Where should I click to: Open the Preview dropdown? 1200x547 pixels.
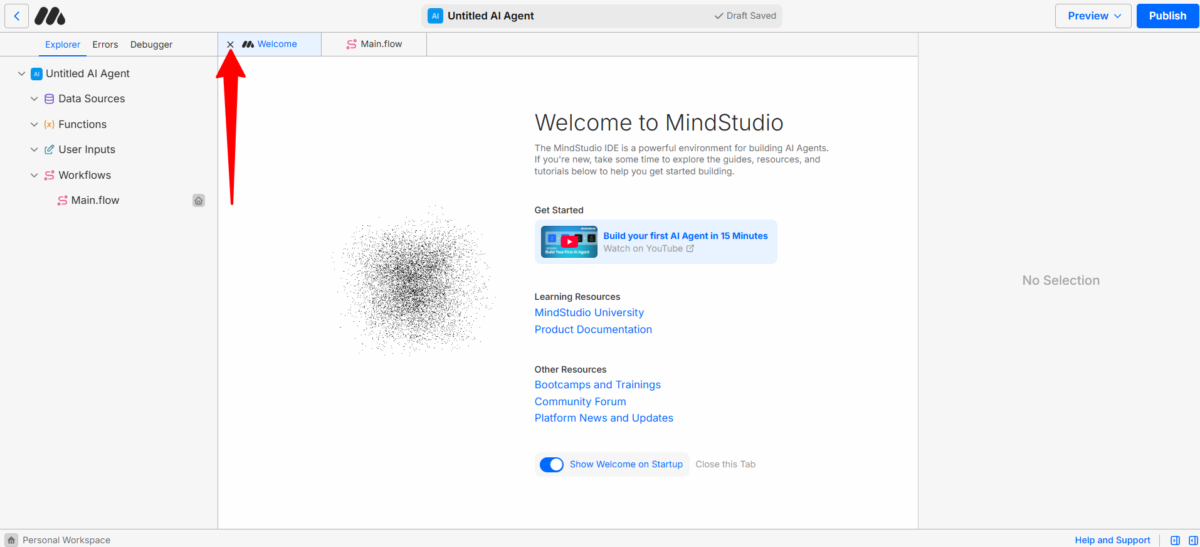(1093, 16)
